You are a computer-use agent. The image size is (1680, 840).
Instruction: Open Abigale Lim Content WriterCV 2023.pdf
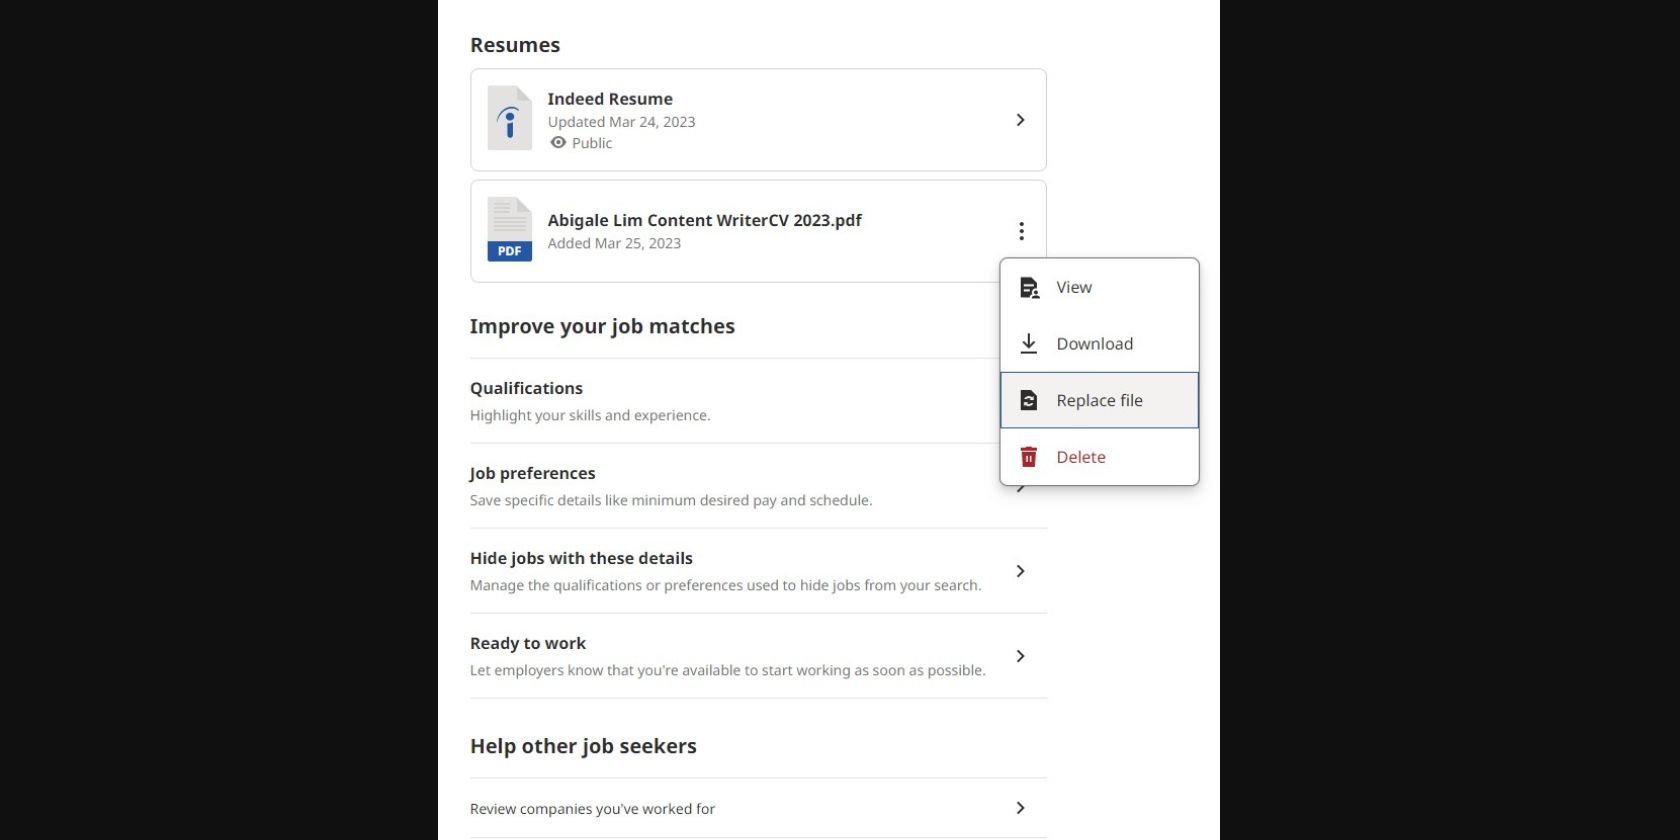tap(704, 221)
